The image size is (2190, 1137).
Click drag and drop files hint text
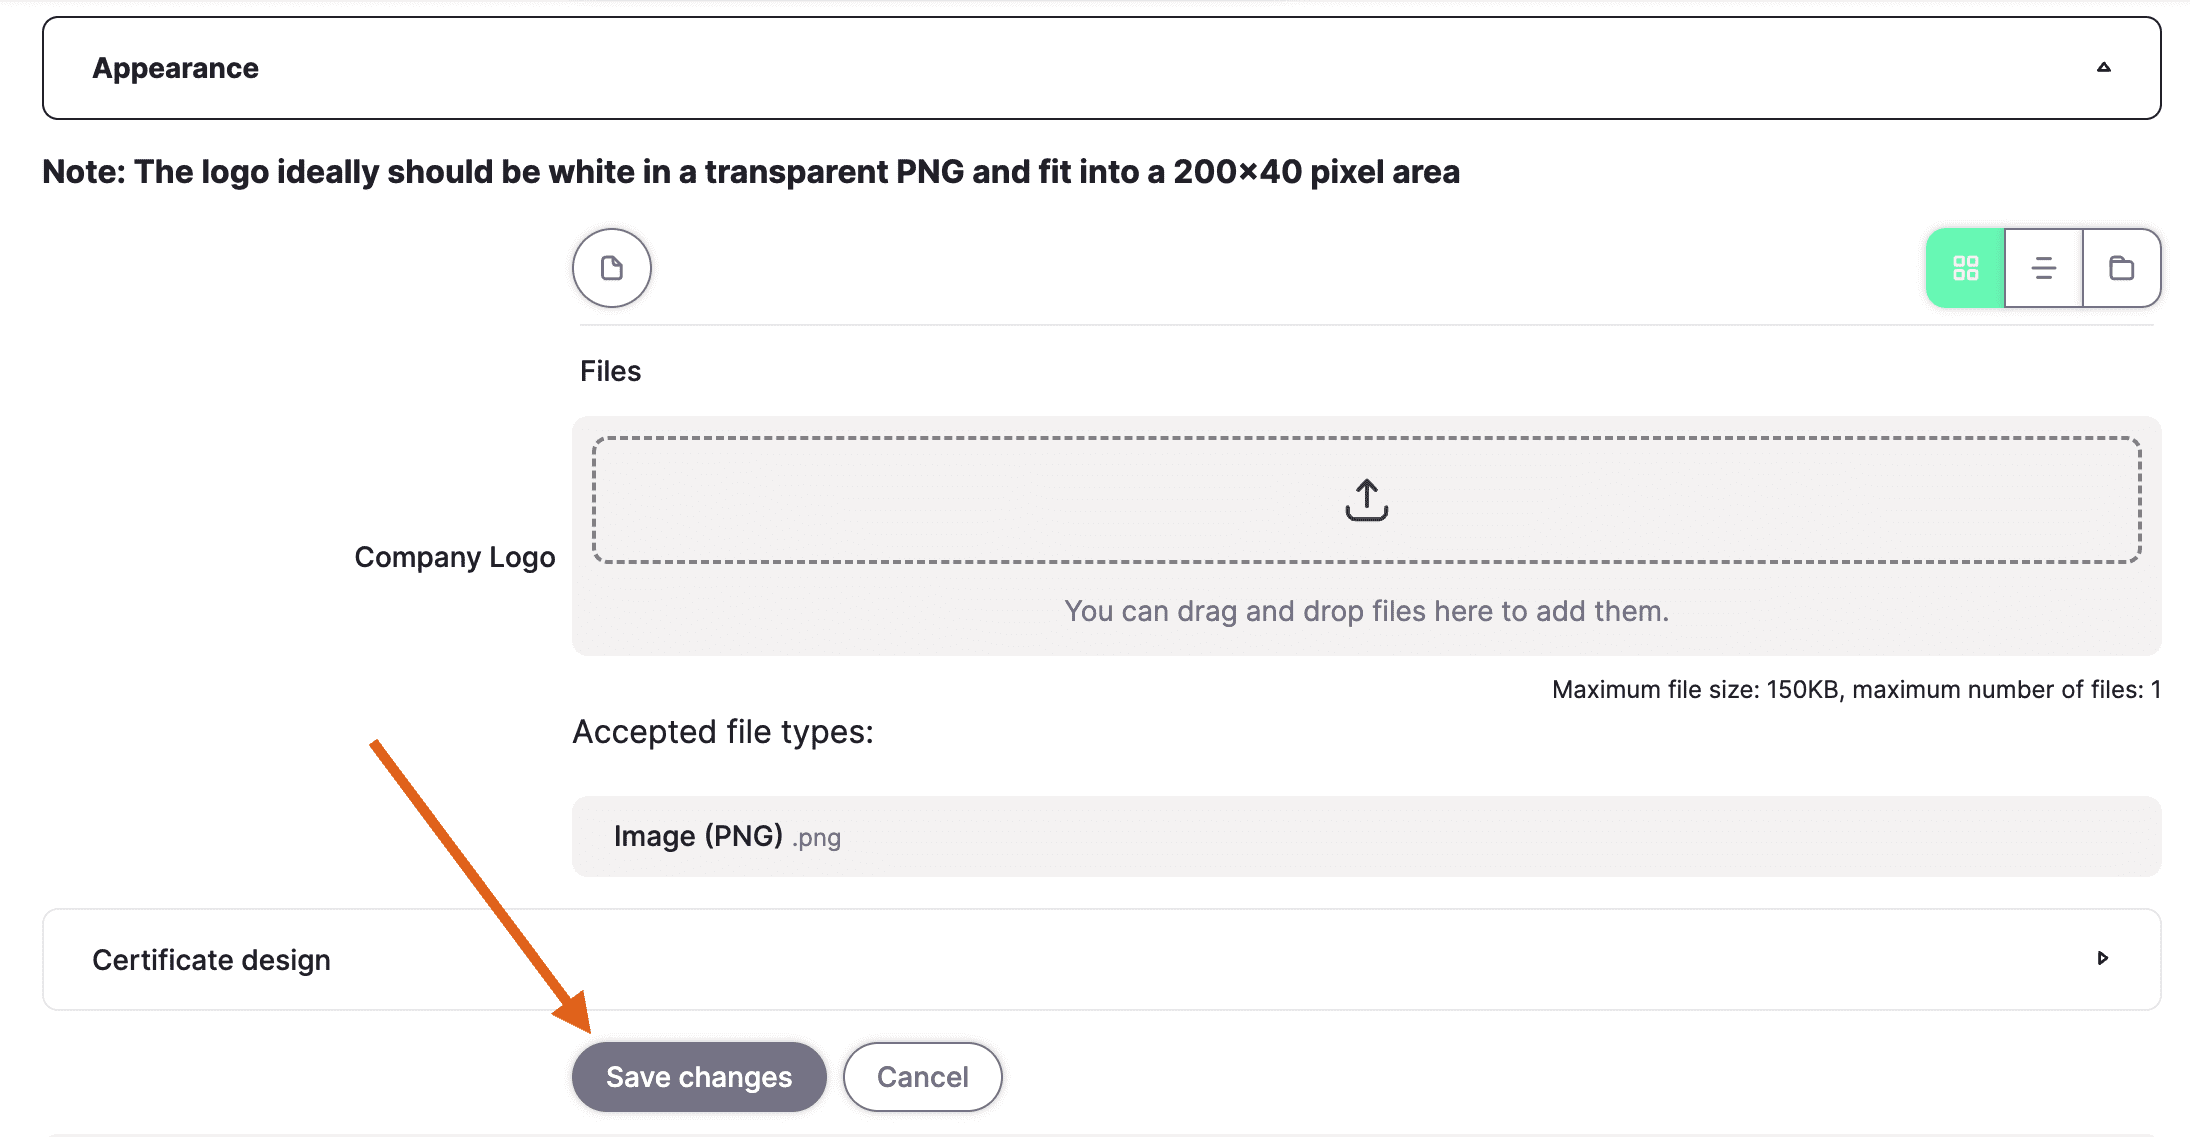tap(1366, 611)
